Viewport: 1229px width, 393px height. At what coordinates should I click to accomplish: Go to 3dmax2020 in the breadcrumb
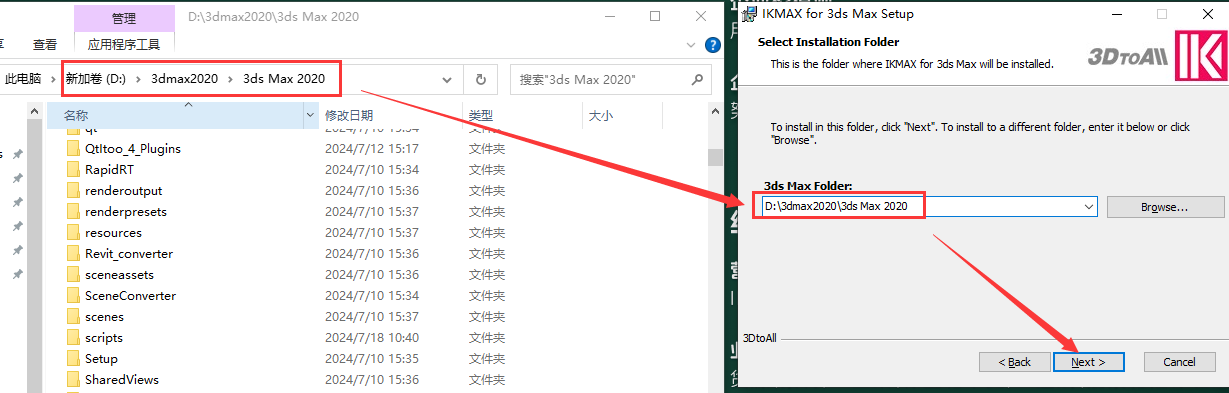click(x=184, y=78)
